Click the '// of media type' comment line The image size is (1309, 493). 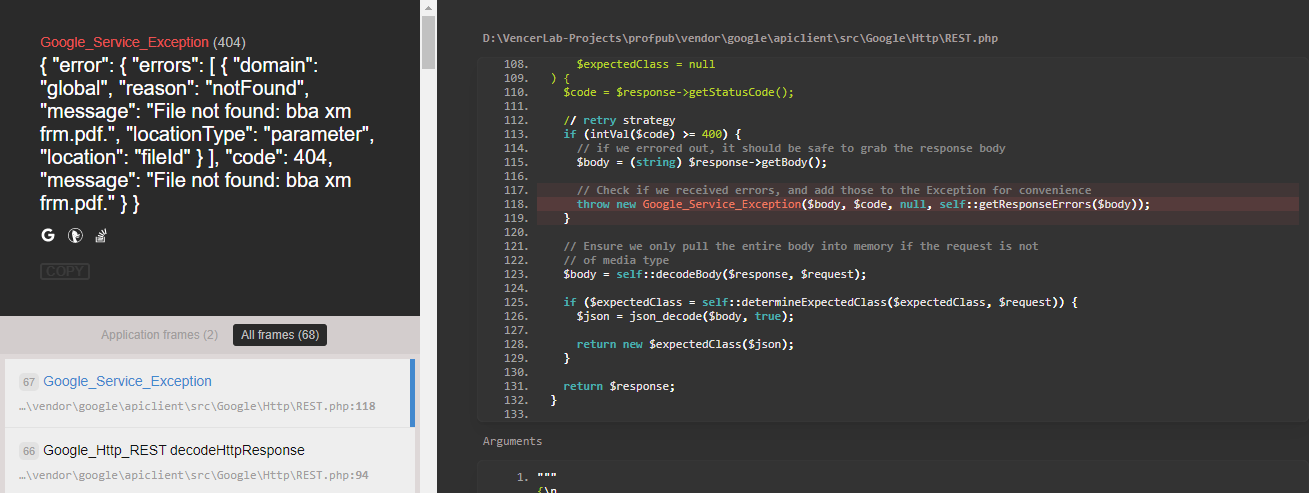(616, 260)
